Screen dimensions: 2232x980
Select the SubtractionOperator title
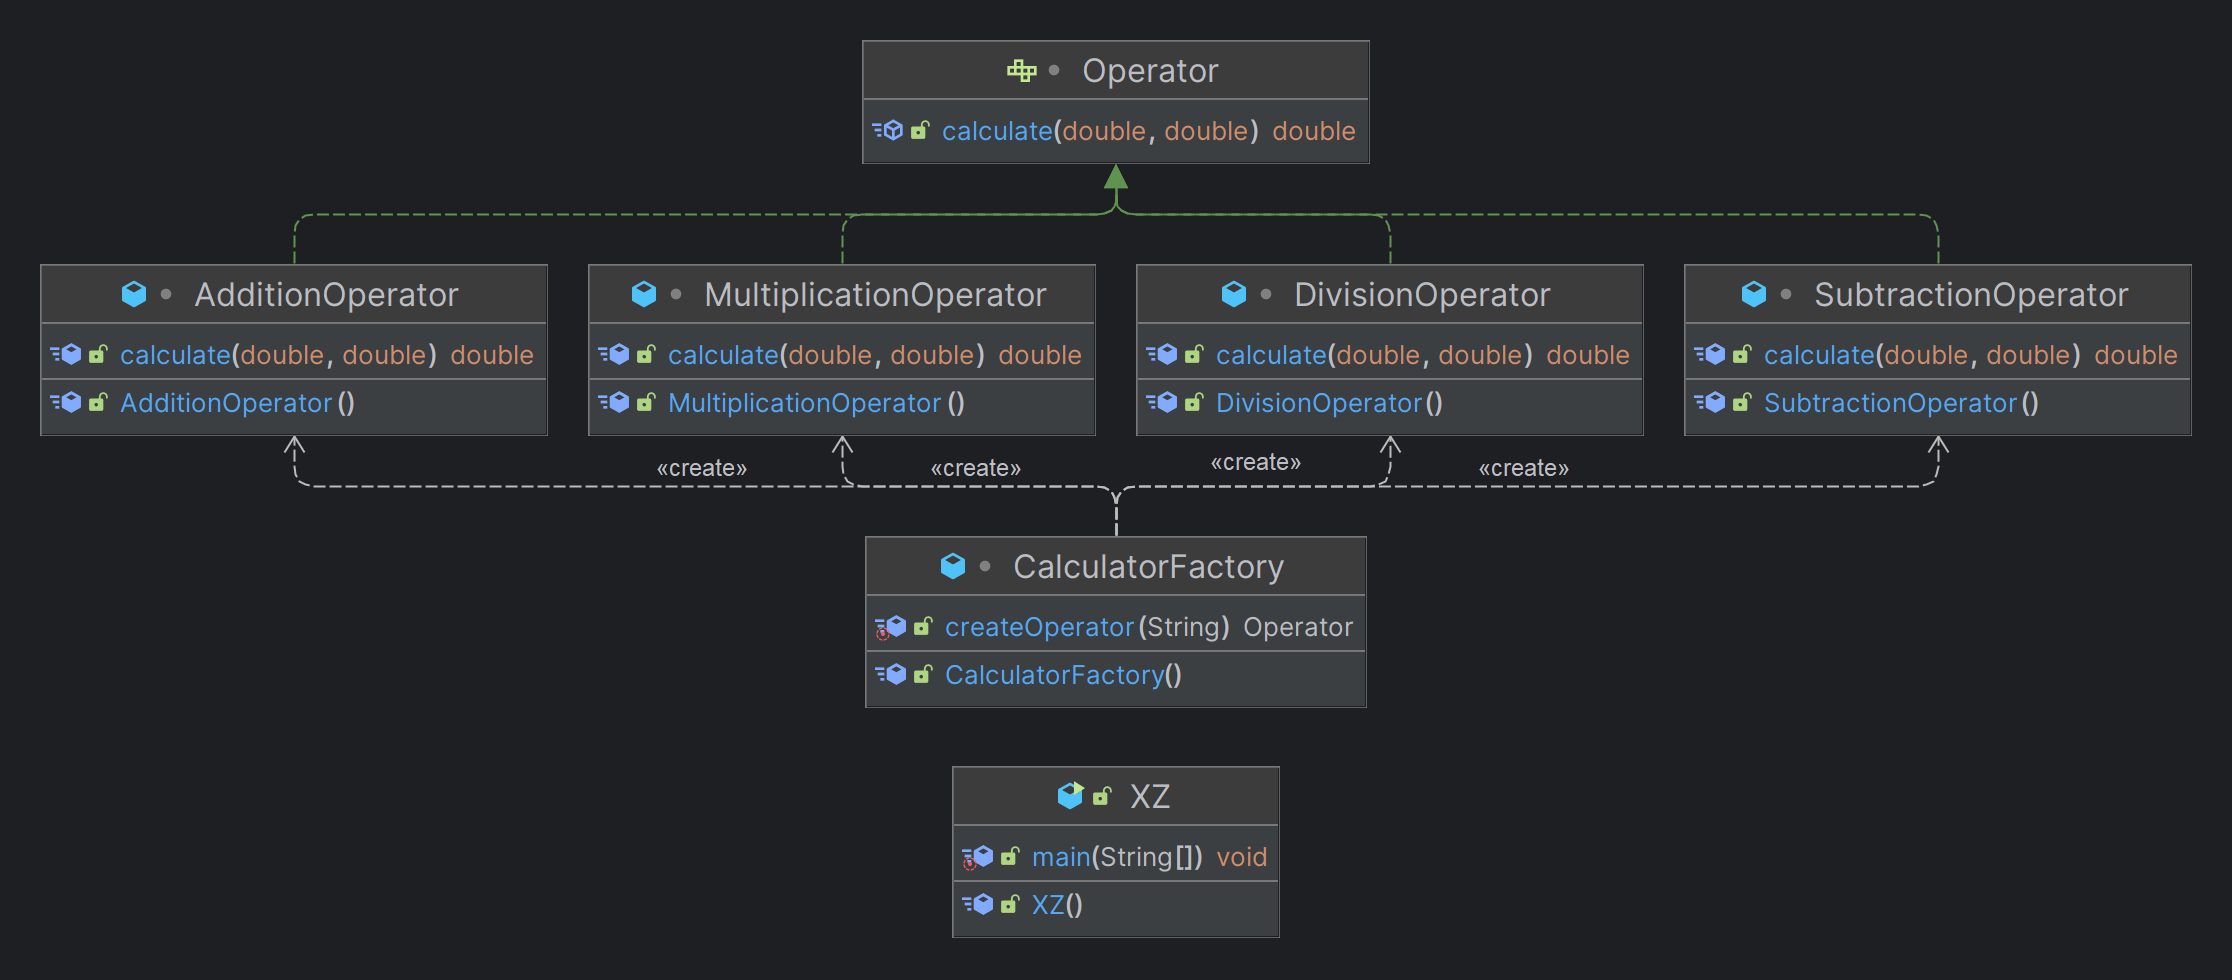pos(1971,295)
